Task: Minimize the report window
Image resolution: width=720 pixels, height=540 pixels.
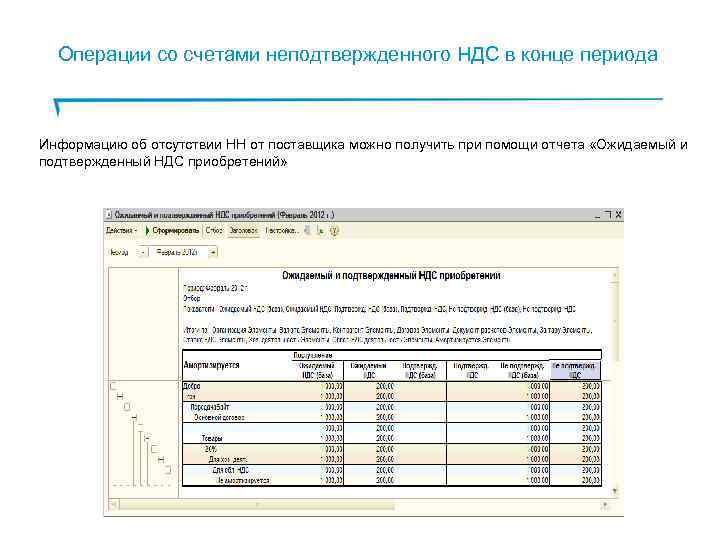Action: (597, 215)
